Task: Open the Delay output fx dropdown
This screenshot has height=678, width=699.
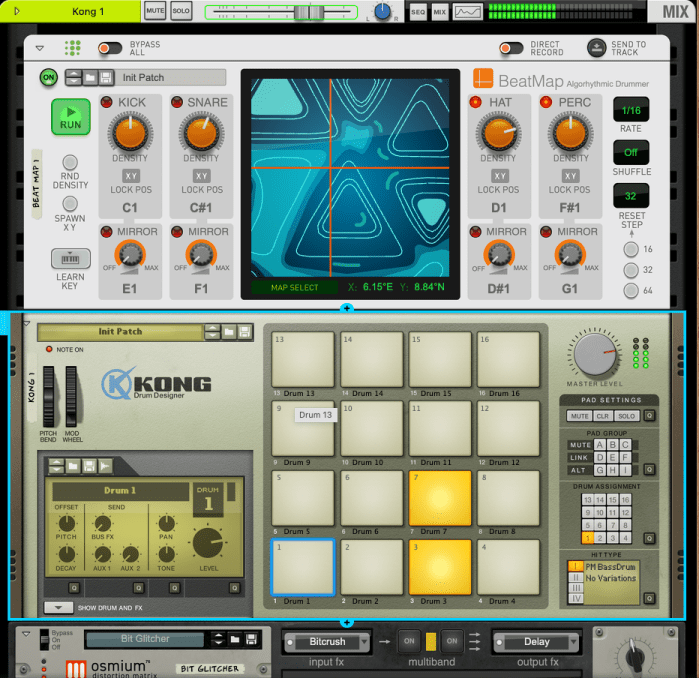Action: pos(536,641)
